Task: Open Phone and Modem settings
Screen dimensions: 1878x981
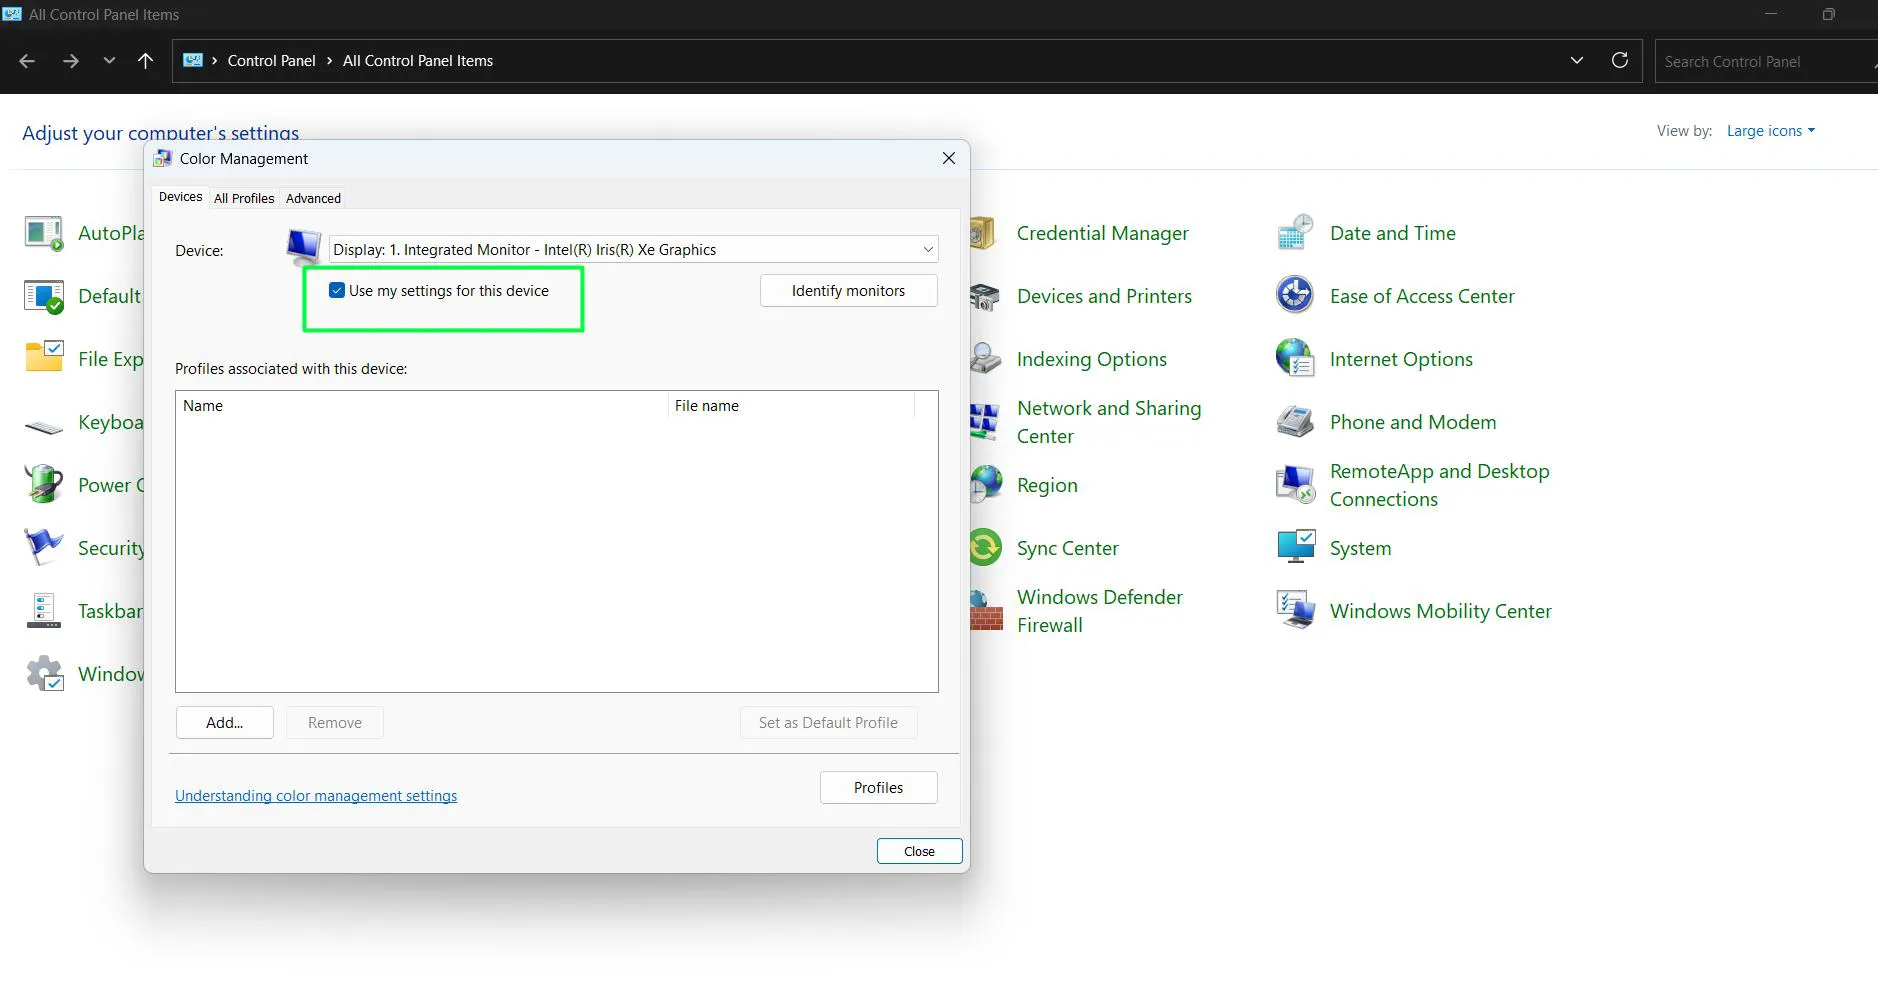Action: [1412, 421]
